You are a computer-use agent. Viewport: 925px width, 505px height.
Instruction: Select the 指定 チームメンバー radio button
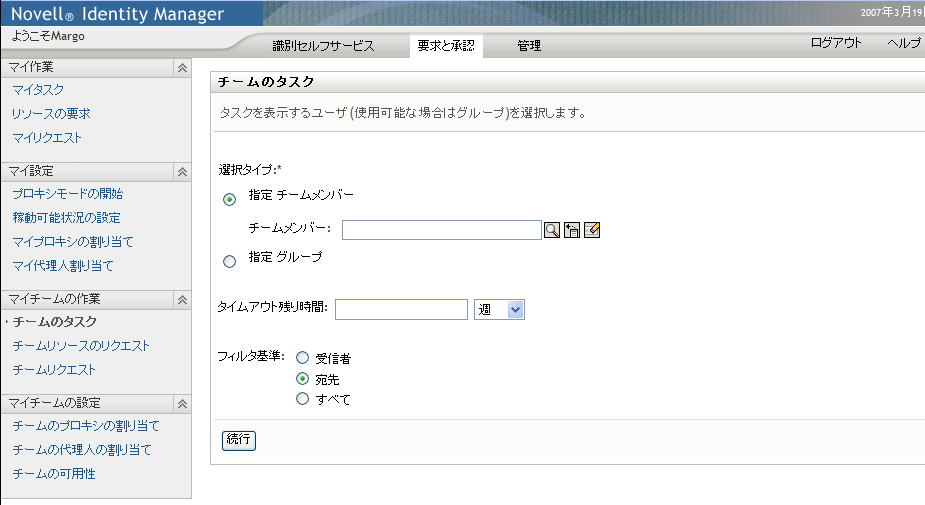pos(230,199)
